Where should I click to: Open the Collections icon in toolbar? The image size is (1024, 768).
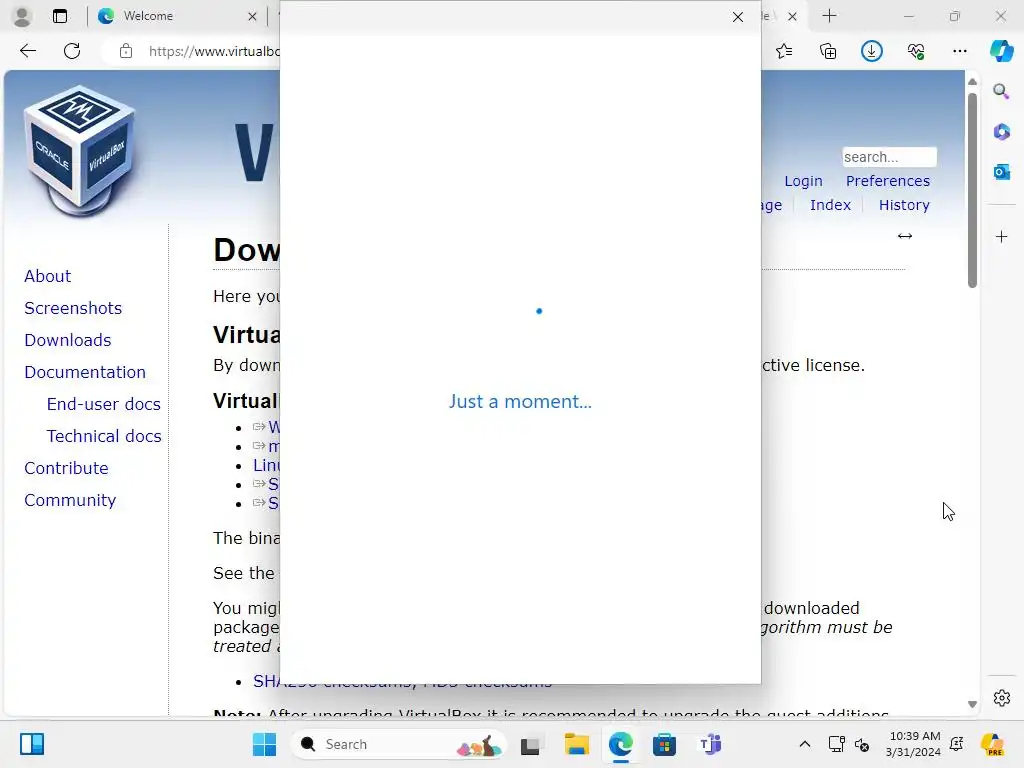[828, 51]
